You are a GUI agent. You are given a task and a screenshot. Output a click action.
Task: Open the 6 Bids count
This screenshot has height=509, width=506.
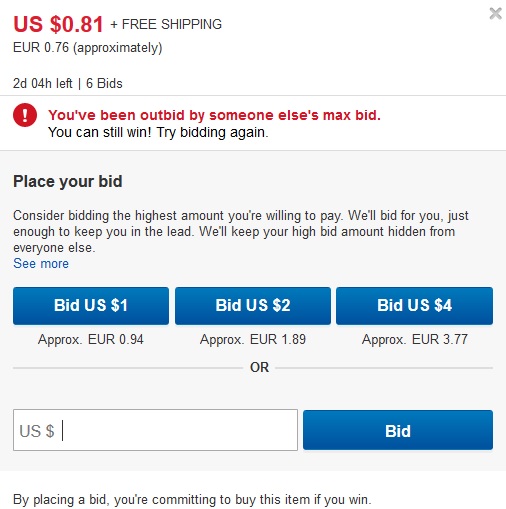(104, 83)
